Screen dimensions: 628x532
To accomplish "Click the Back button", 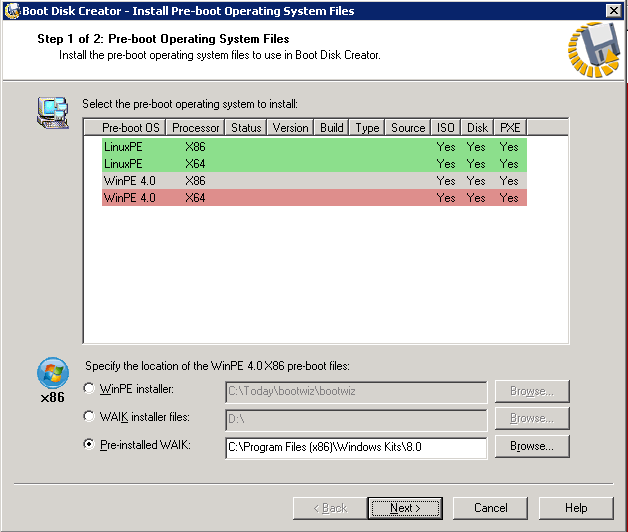I will 330,508.
